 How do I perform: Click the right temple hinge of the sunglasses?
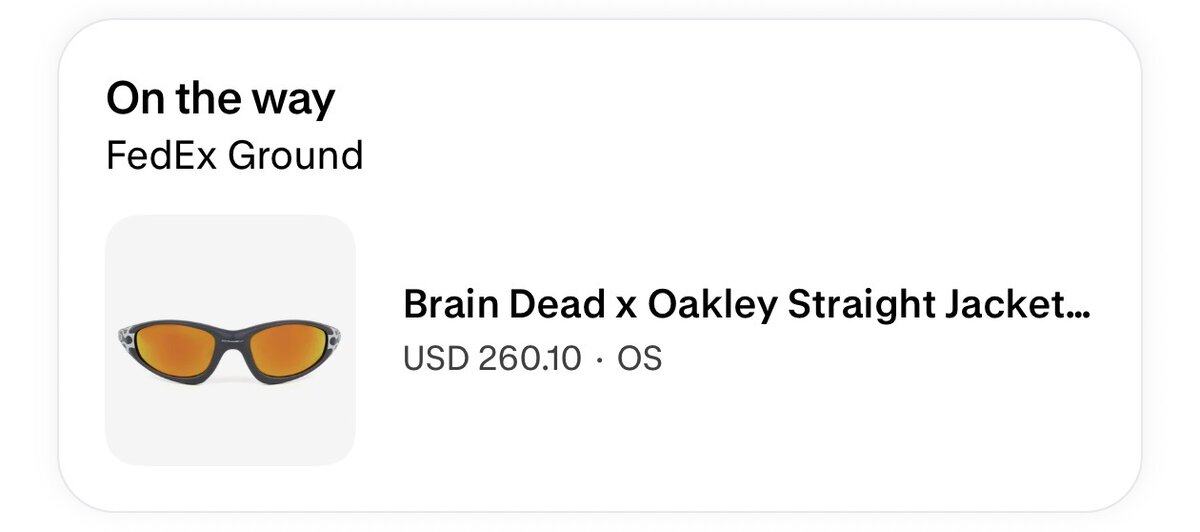tap(334, 338)
